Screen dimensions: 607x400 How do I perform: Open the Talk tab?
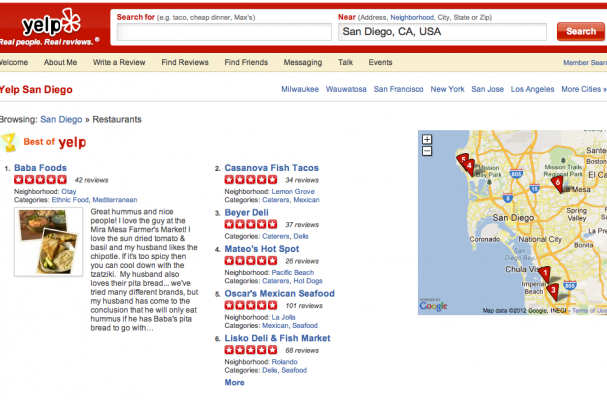(x=345, y=62)
